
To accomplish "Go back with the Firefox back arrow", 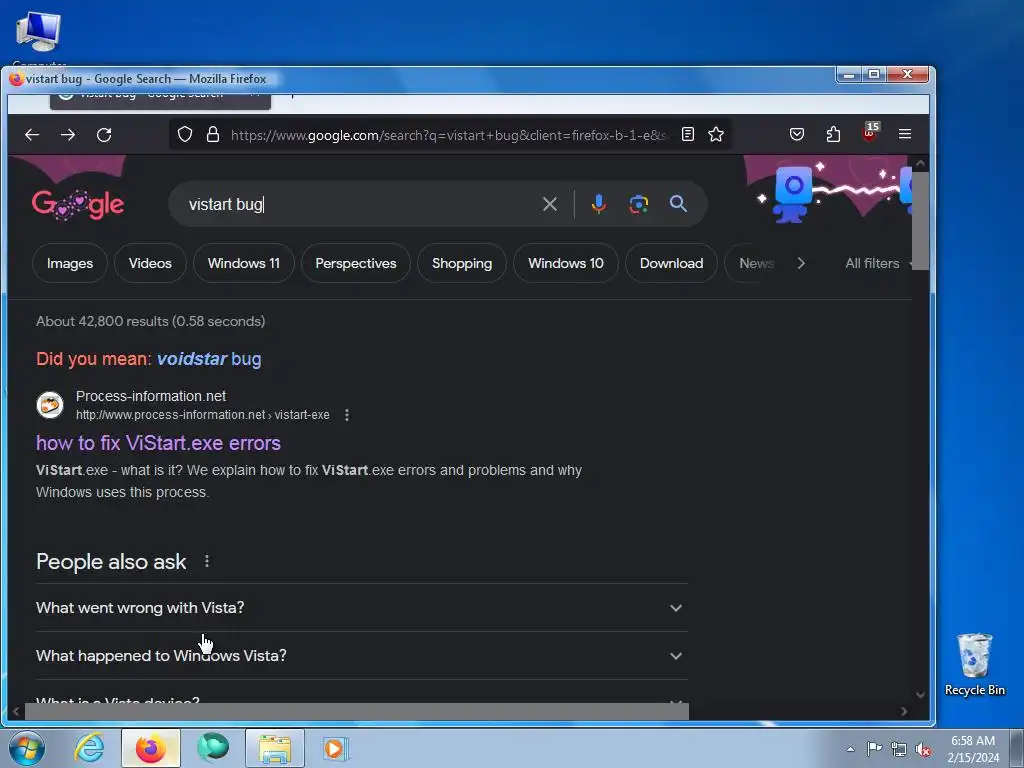I will pyautogui.click(x=32, y=135).
